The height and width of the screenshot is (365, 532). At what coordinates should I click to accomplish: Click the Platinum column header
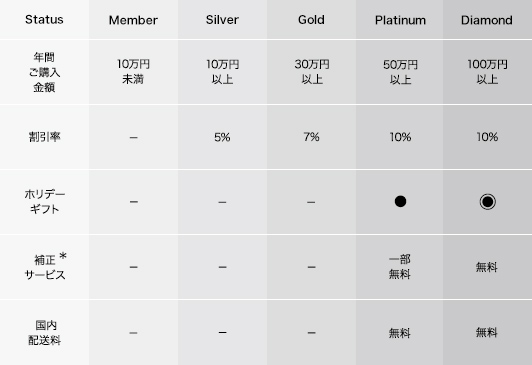(x=400, y=20)
